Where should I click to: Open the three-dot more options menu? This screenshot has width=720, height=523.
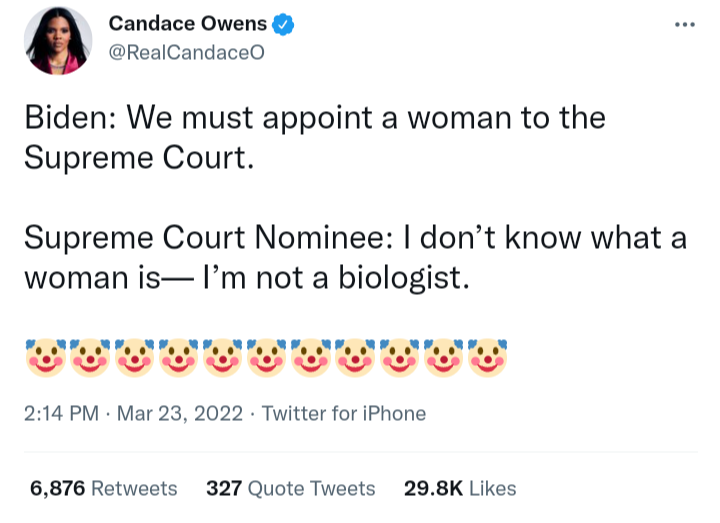[x=684, y=25]
